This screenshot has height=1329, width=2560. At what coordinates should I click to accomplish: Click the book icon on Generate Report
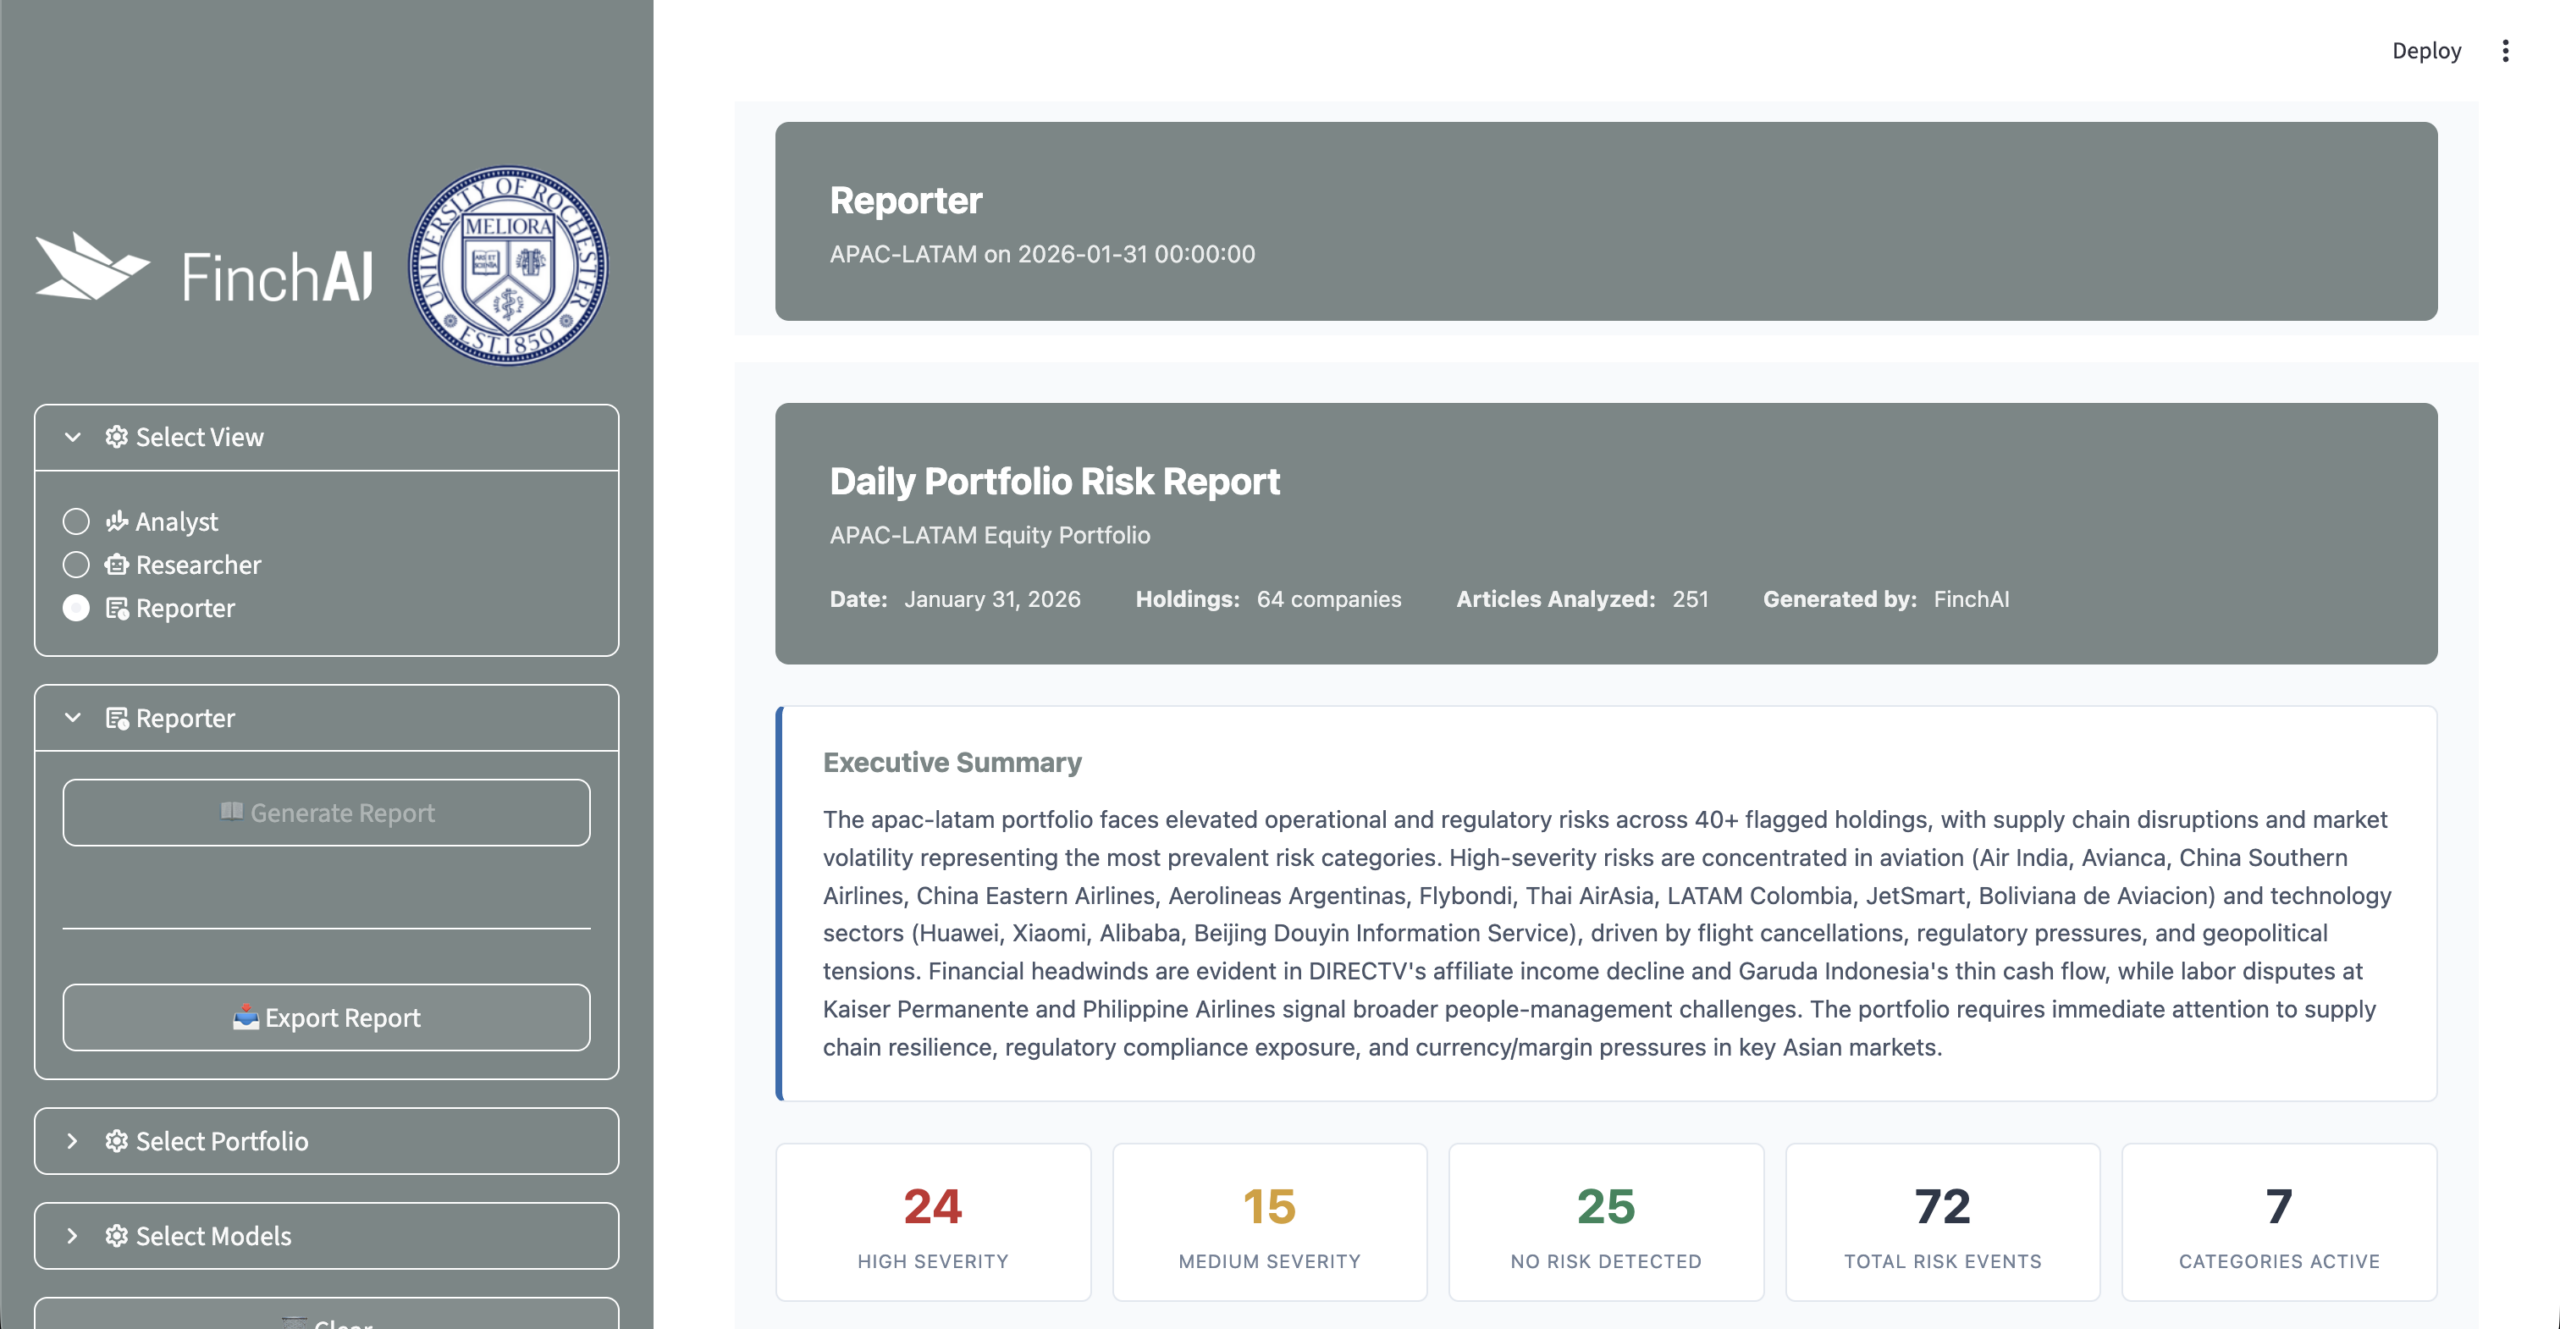pos(232,811)
